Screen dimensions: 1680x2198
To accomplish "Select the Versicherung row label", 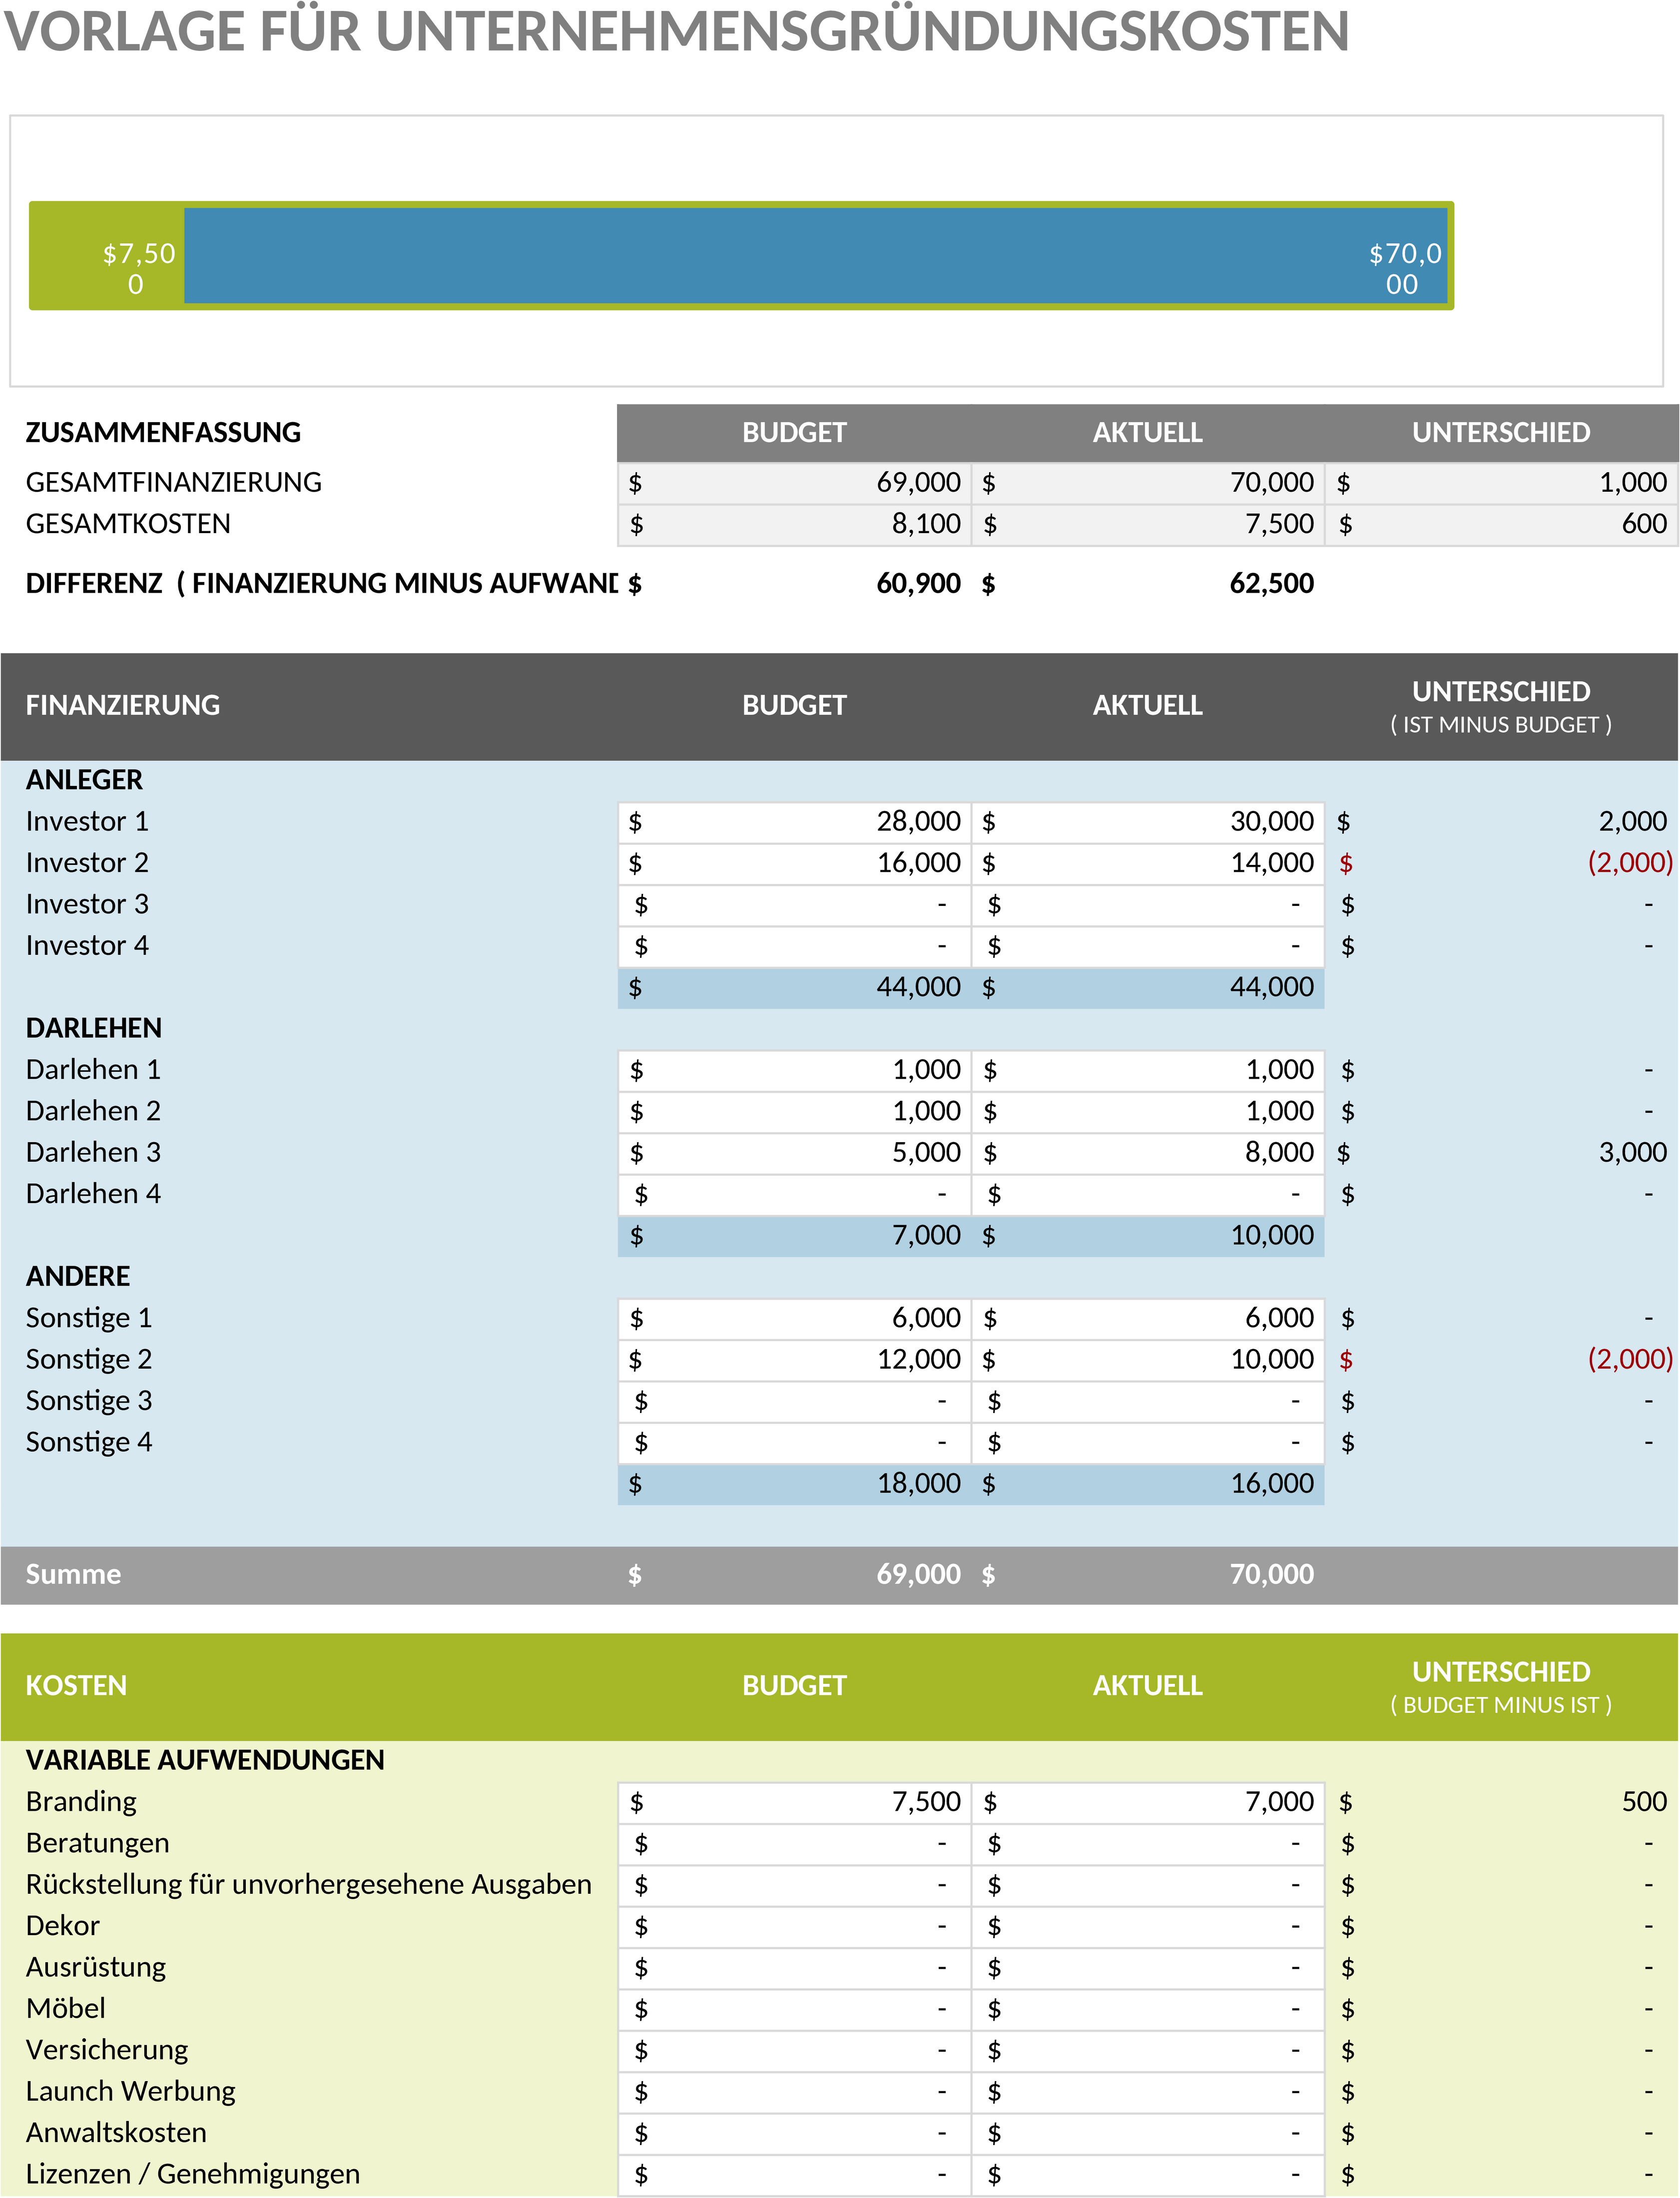I will pos(106,2050).
